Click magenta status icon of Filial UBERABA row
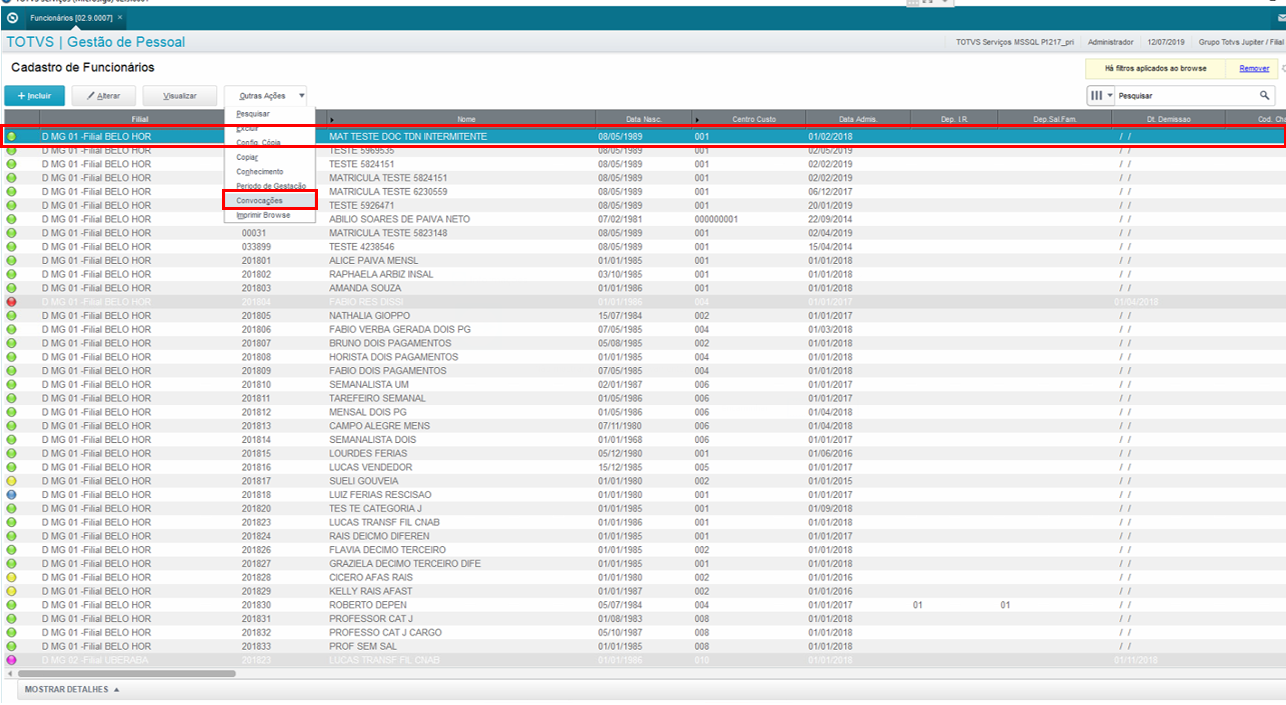 [12, 660]
